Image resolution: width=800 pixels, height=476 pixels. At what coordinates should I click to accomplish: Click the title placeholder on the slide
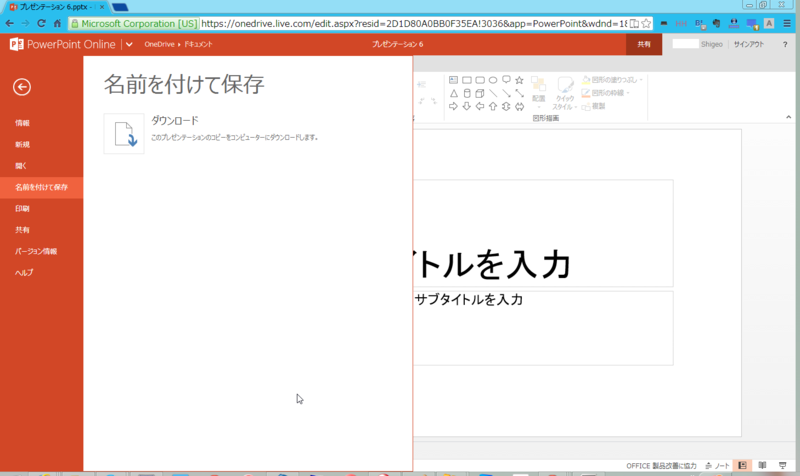543,233
